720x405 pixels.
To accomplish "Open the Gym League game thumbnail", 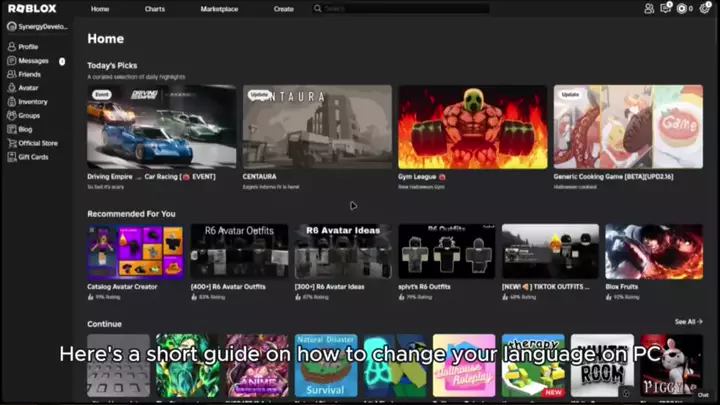I will pos(473,126).
